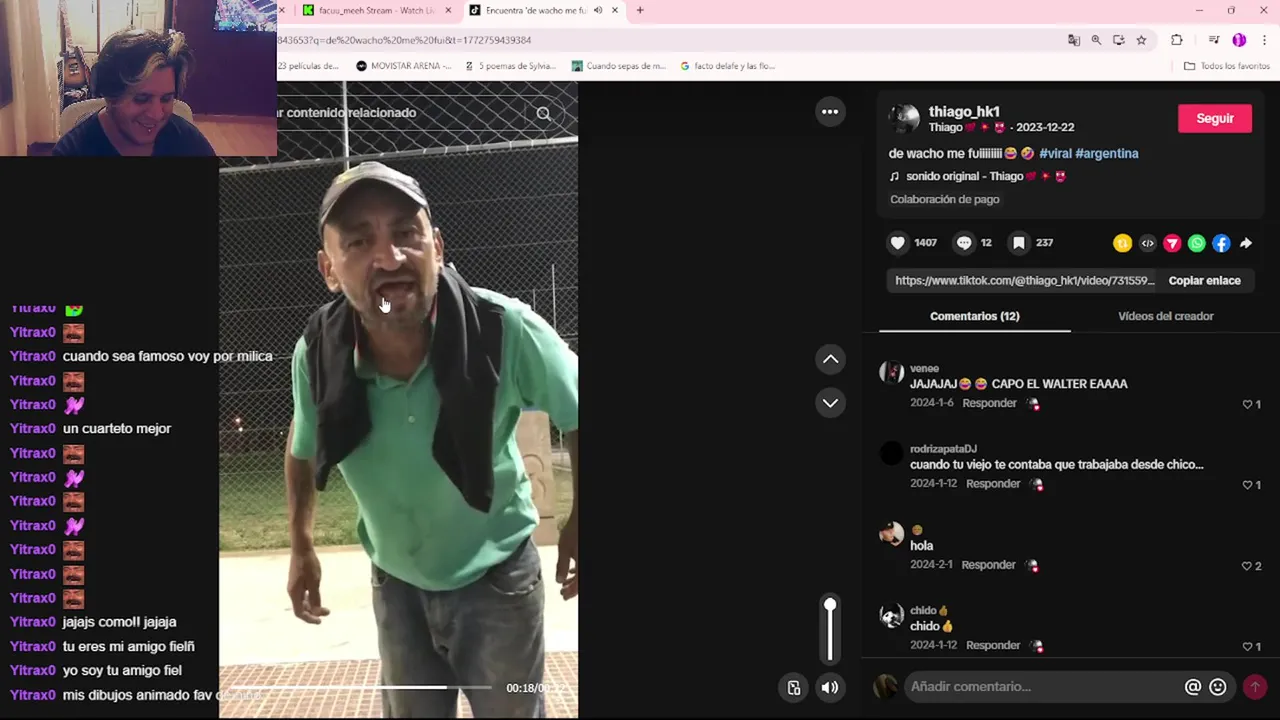Screen dimensions: 1280x720
Task: Share video via WhatsApp icon
Action: tap(1197, 243)
